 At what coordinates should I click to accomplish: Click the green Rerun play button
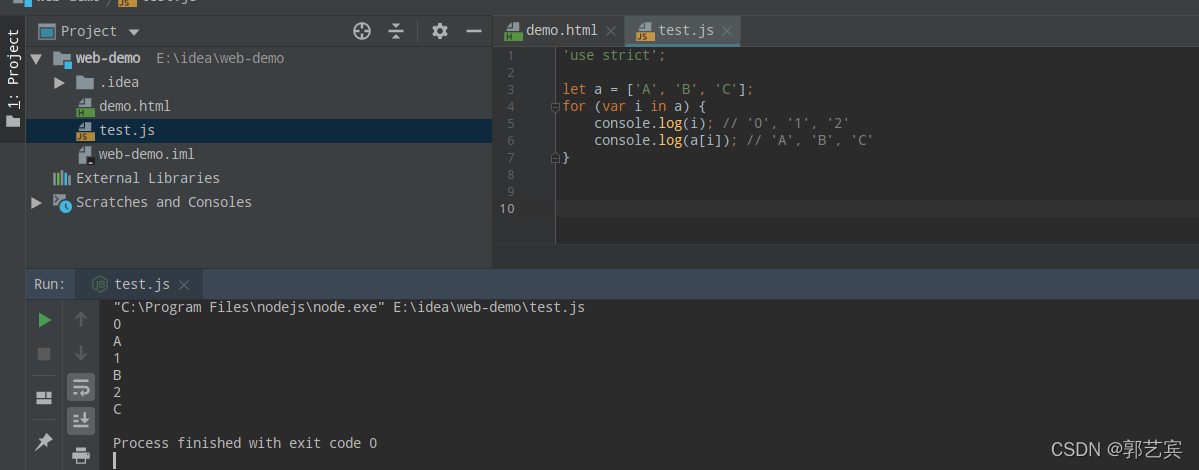pos(44,320)
